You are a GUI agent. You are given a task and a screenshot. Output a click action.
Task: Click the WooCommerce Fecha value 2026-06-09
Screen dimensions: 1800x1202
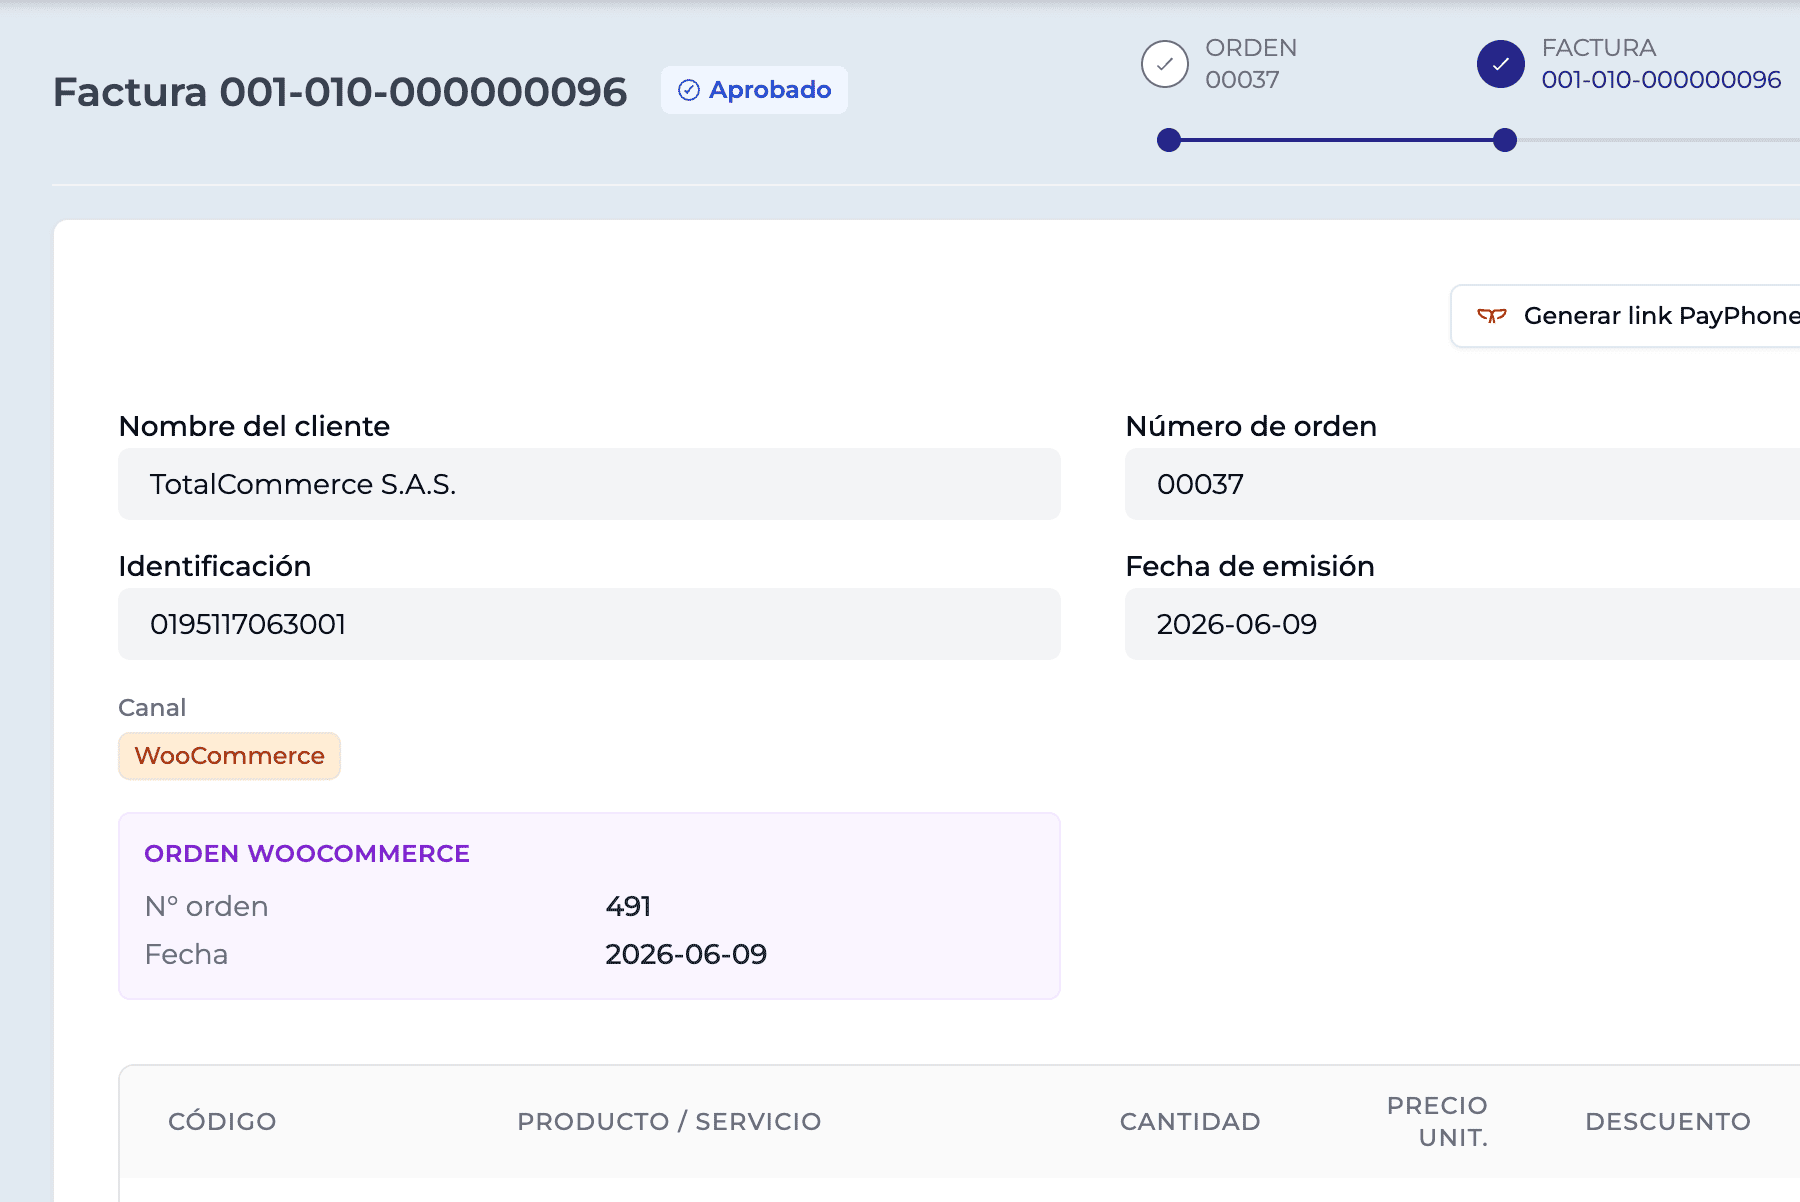click(x=686, y=954)
